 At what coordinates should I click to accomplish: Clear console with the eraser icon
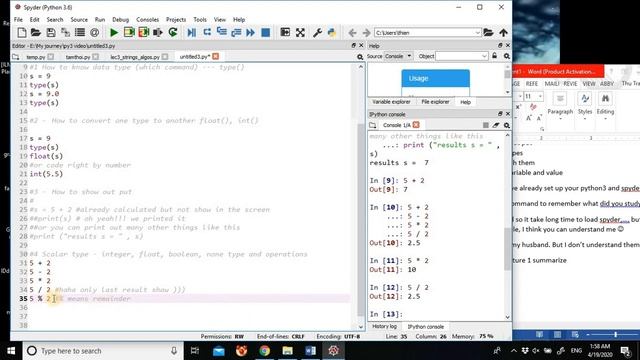tap(496, 125)
